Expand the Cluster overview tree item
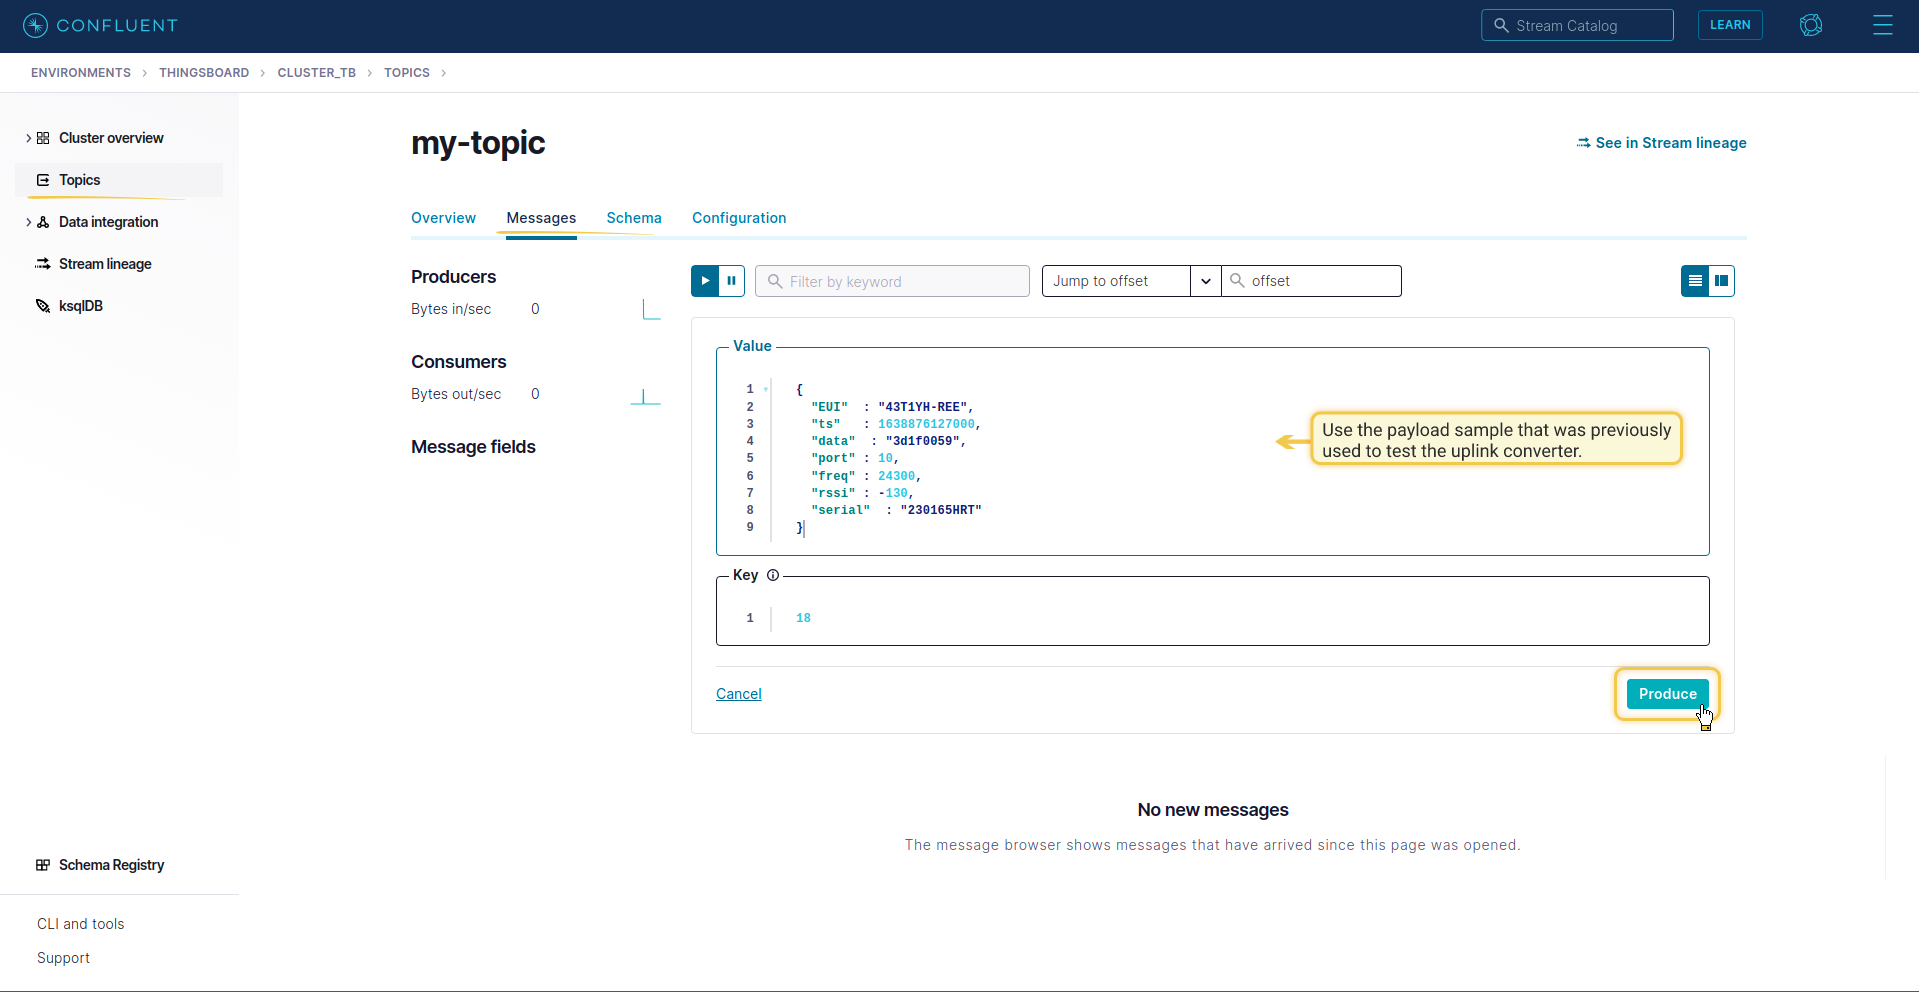The image size is (1919, 992). point(28,138)
